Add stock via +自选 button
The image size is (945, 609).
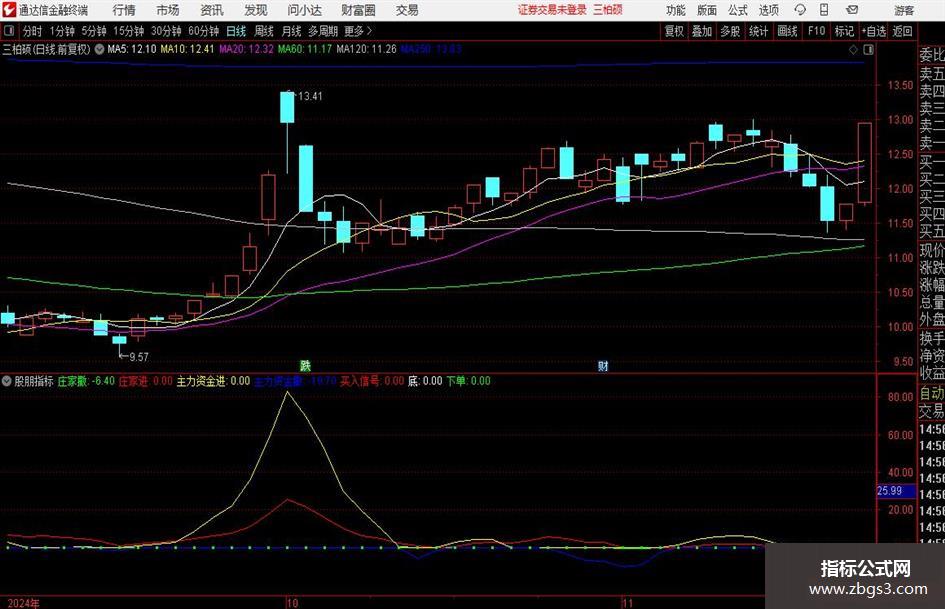click(874, 31)
